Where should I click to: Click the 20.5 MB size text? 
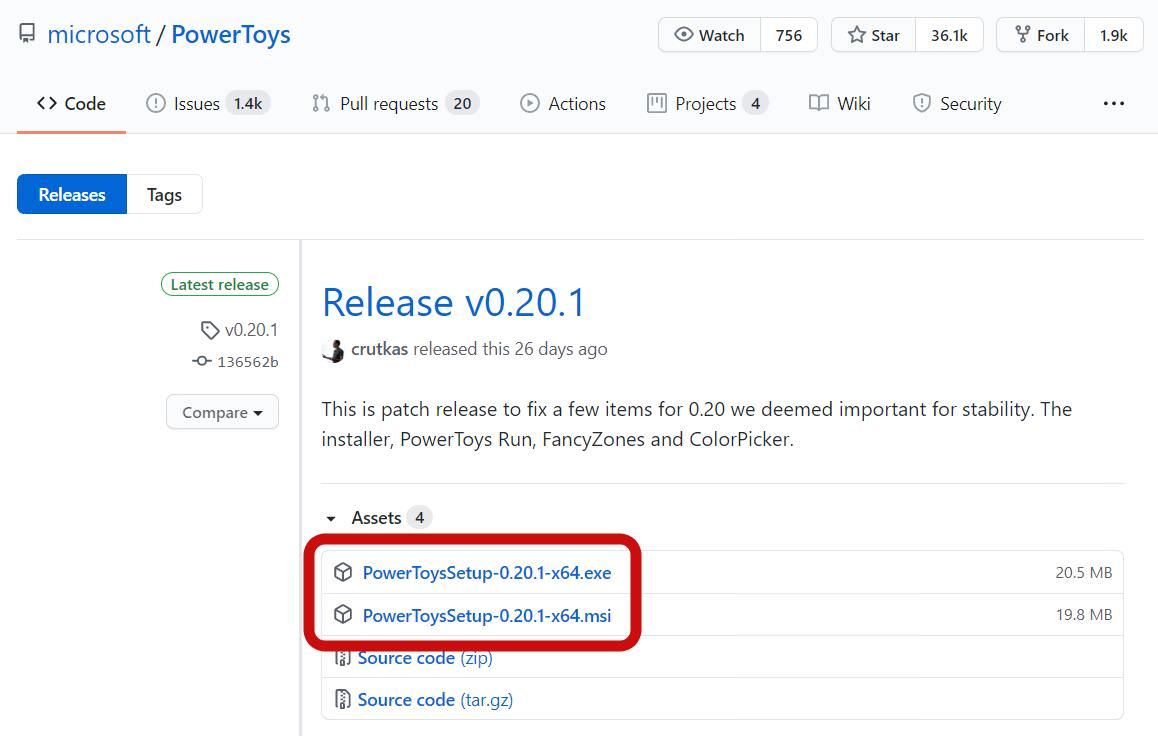point(1083,573)
